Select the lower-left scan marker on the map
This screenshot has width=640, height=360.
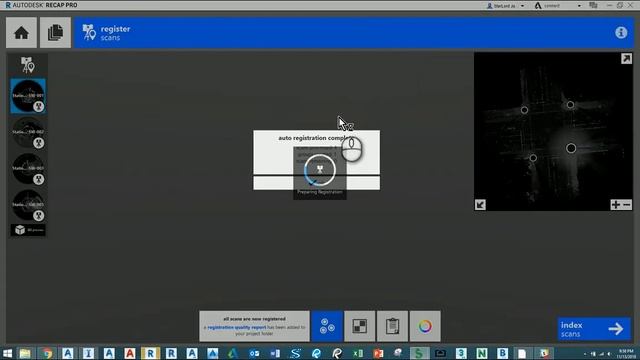pos(533,158)
